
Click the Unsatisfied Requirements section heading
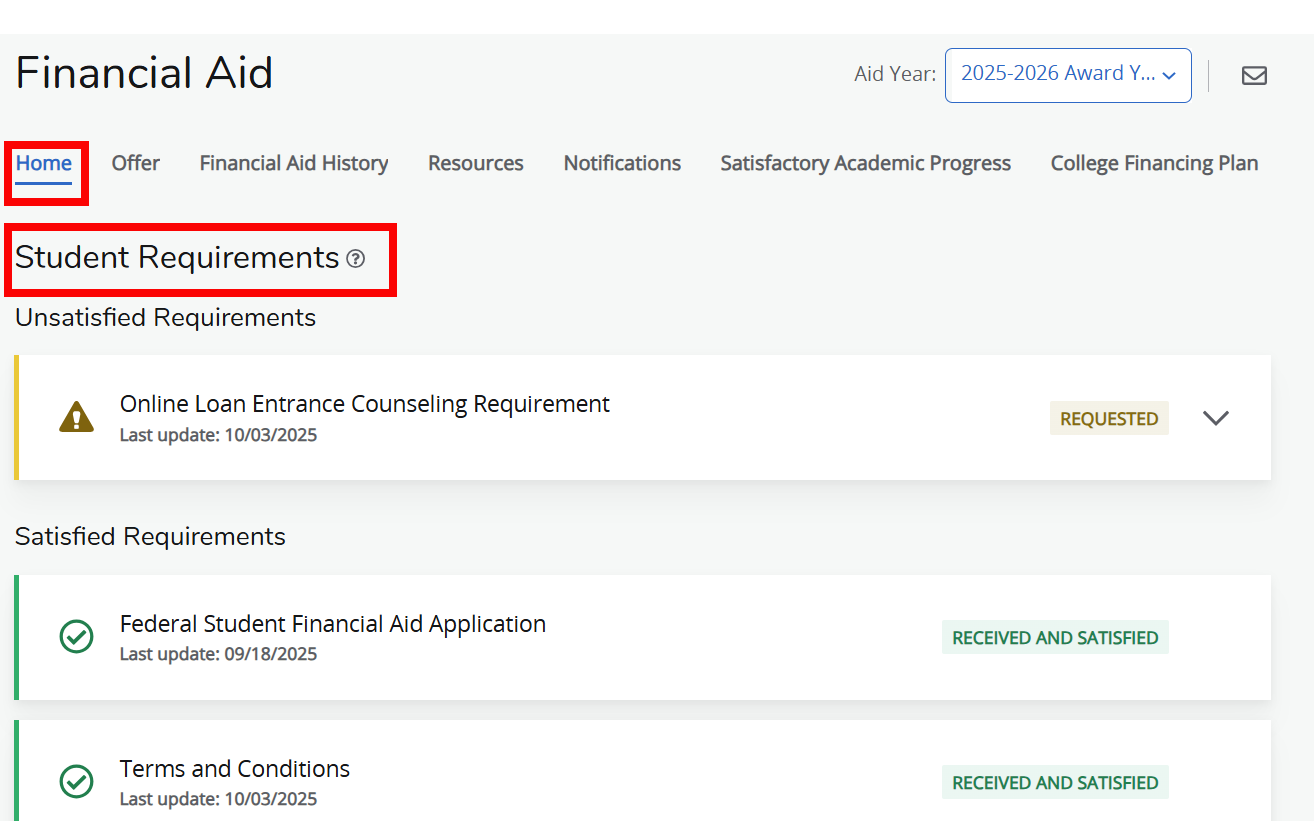pyautogui.click(x=164, y=317)
